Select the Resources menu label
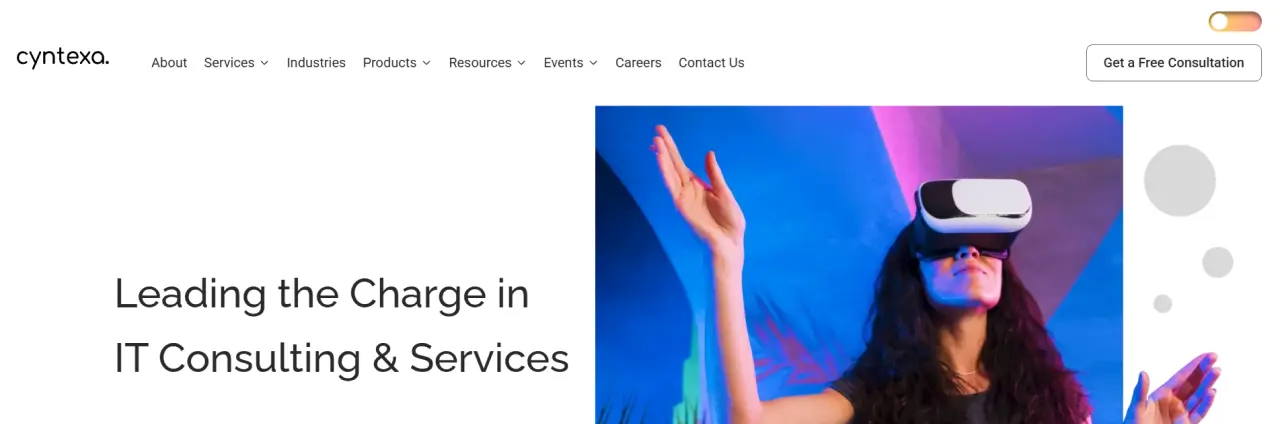 (480, 62)
